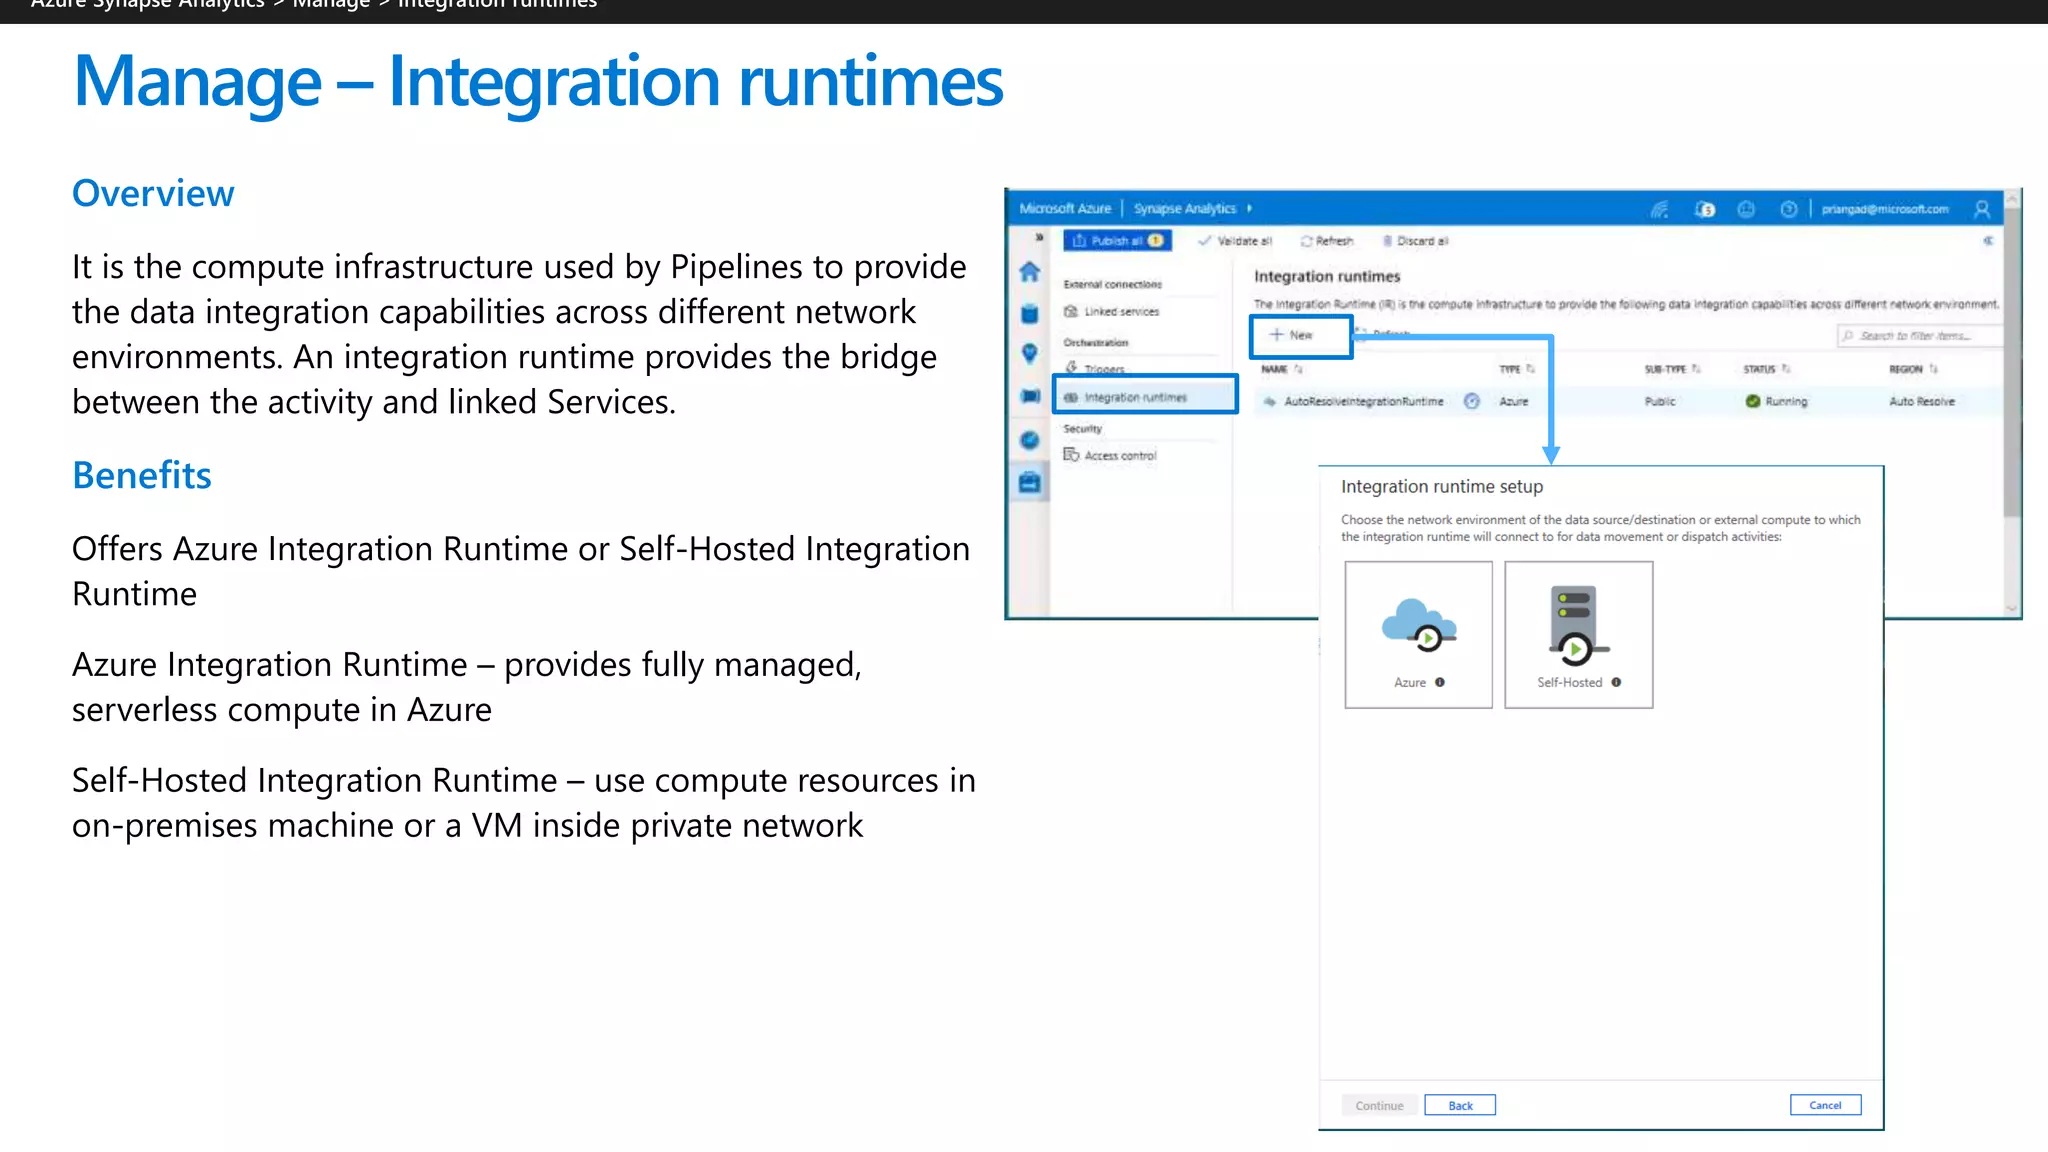Expand sidebar using double chevron
The width and height of the screenshot is (2048, 1152).
pyautogui.click(x=1039, y=237)
